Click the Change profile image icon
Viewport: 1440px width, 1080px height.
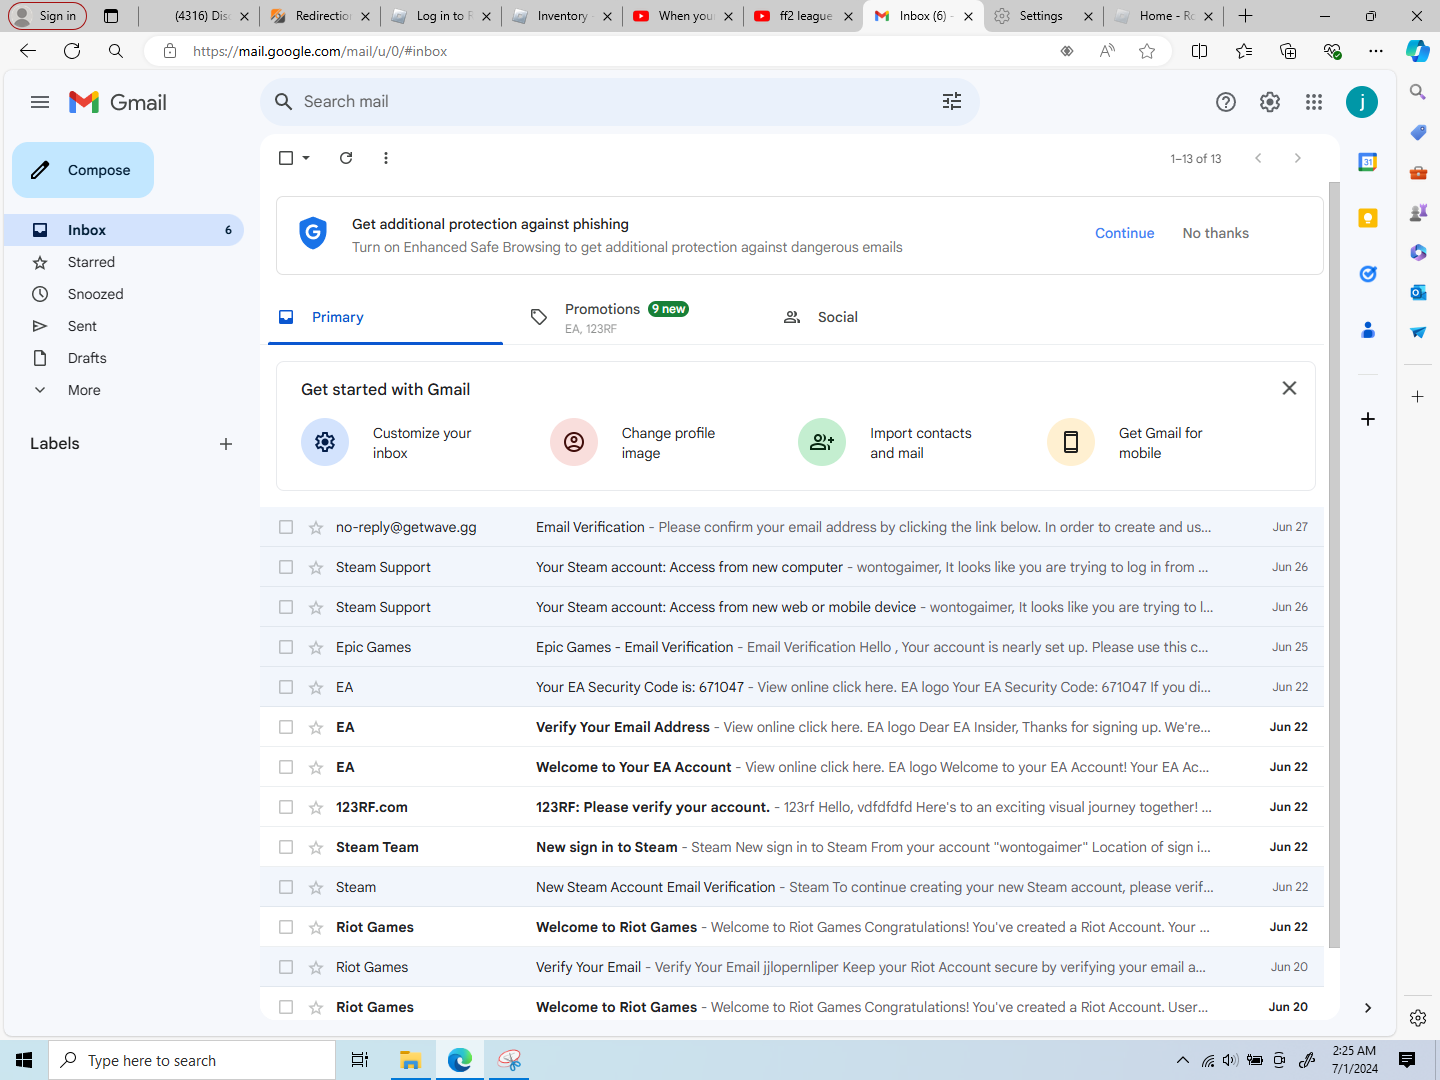pos(574,442)
